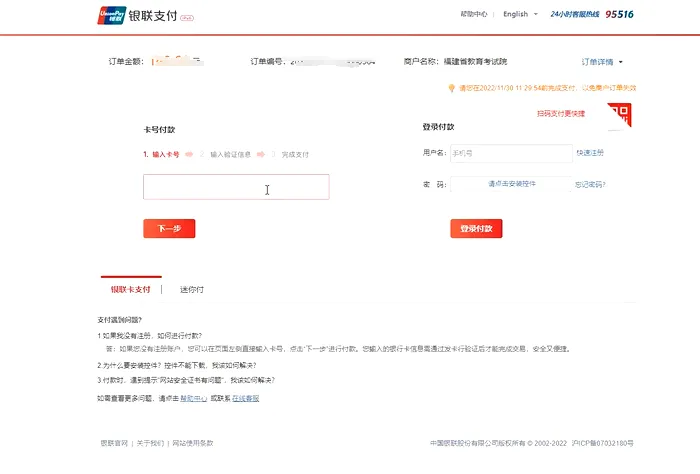Open the 网站使用条款 footer link

tap(193, 443)
